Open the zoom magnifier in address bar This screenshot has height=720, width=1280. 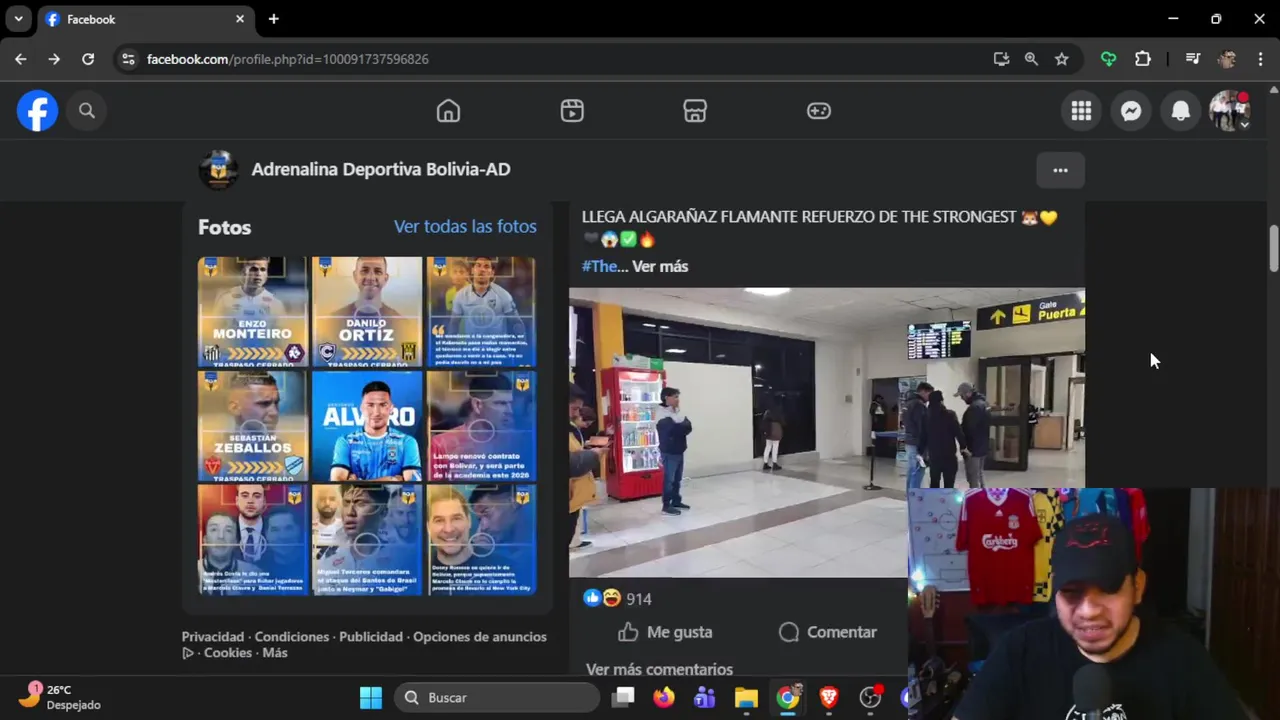(x=1031, y=59)
